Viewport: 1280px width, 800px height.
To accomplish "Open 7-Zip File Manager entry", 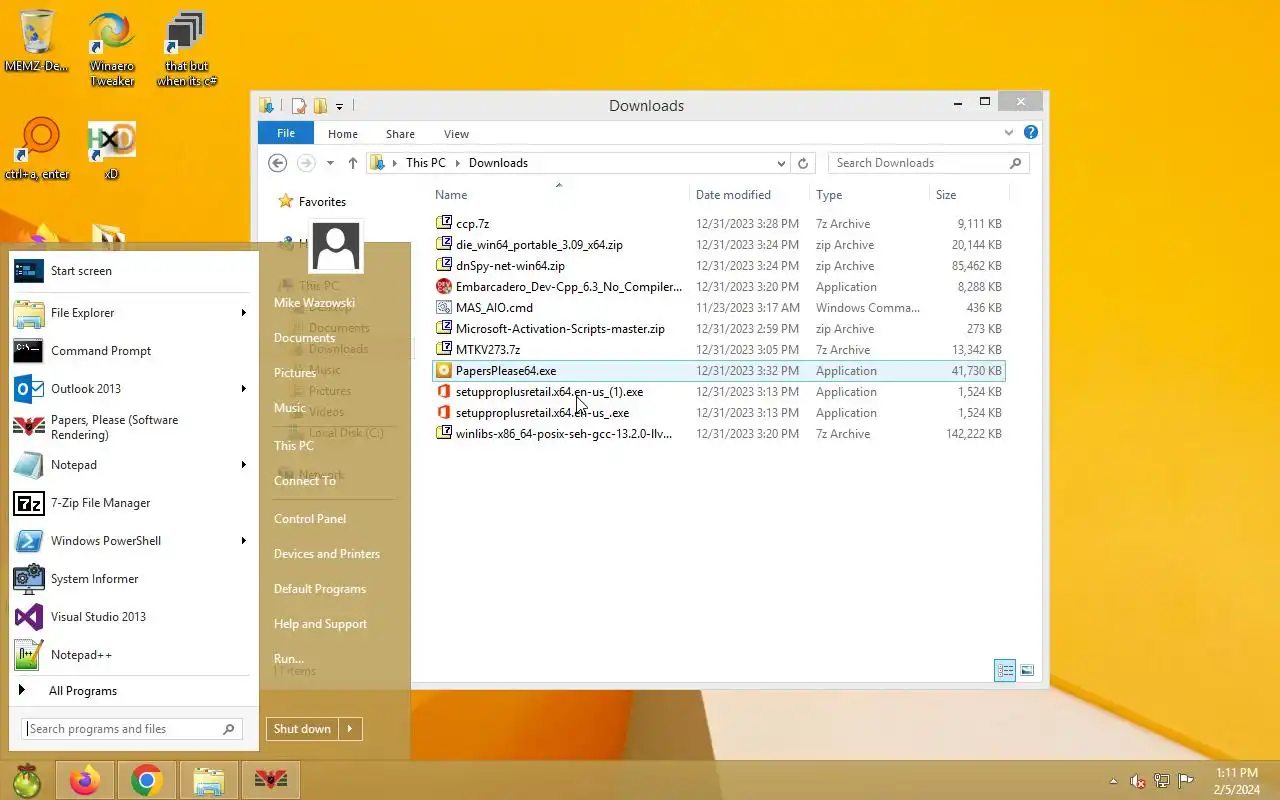I will 131,503.
